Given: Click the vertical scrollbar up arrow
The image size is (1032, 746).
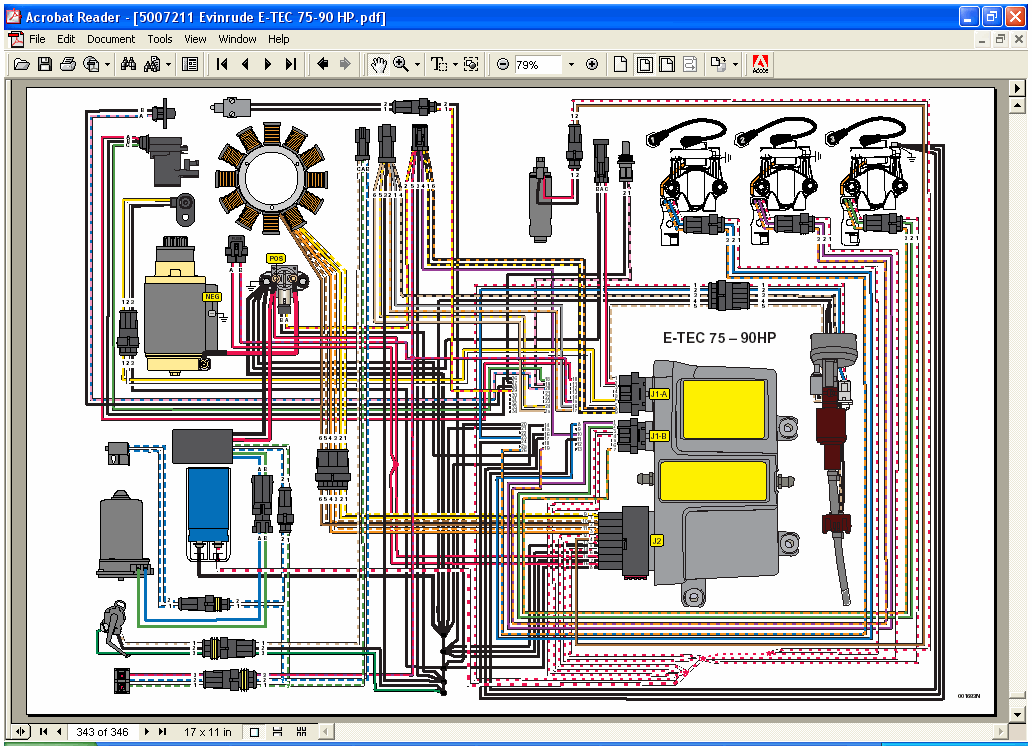Looking at the screenshot, I should tap(1018, 106).
